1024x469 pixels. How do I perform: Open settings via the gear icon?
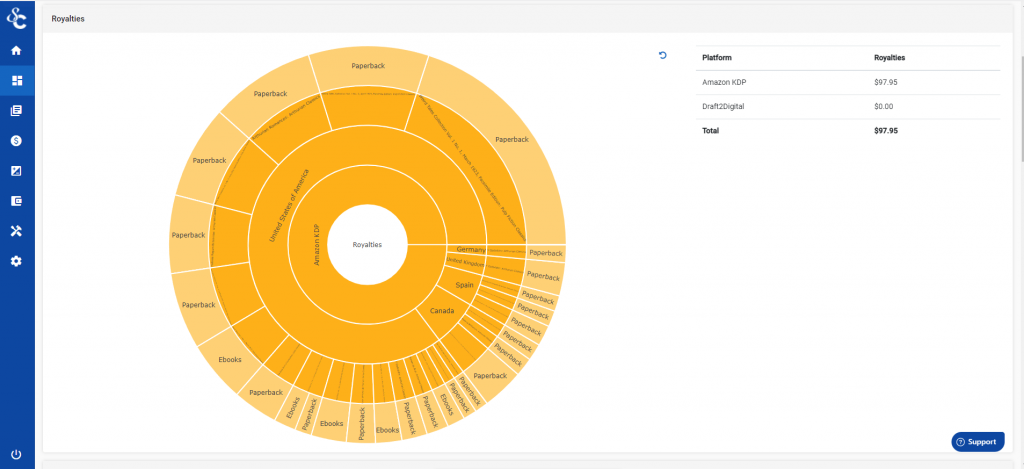(17, 261)
